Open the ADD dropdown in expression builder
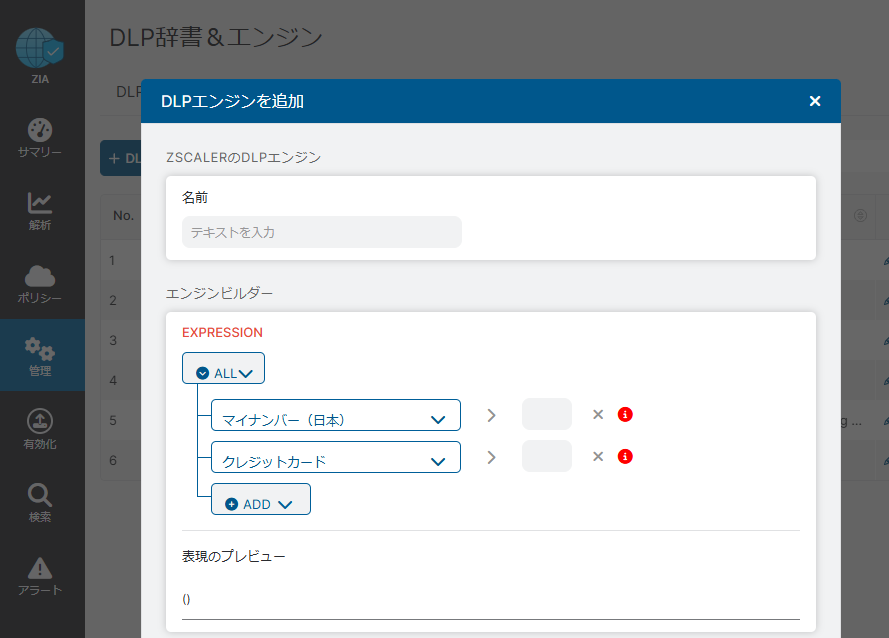 coord(261,499)
